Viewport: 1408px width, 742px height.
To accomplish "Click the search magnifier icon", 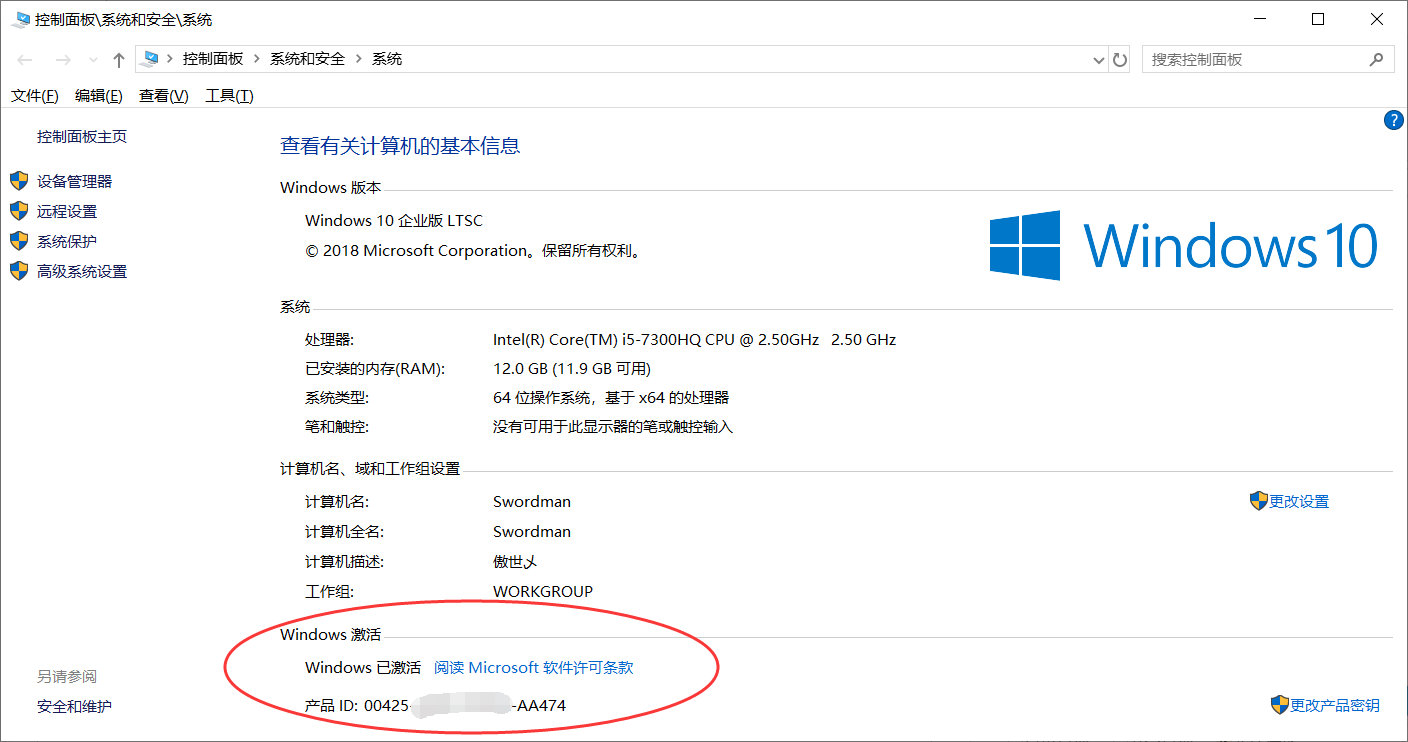I will click(1377, 59).
